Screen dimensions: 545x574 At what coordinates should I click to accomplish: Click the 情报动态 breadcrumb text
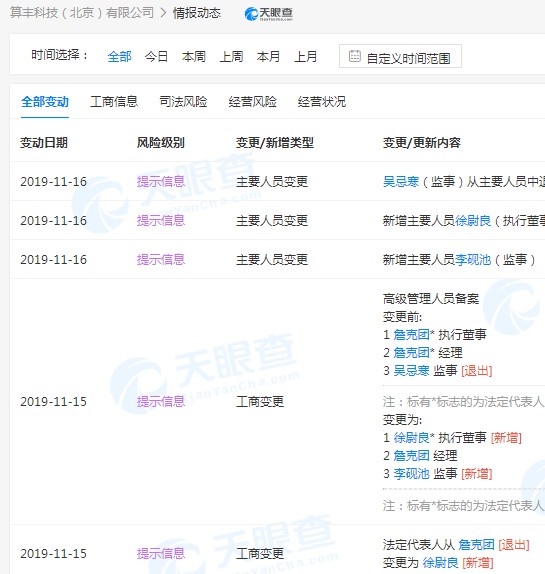[x=197, y=13]
